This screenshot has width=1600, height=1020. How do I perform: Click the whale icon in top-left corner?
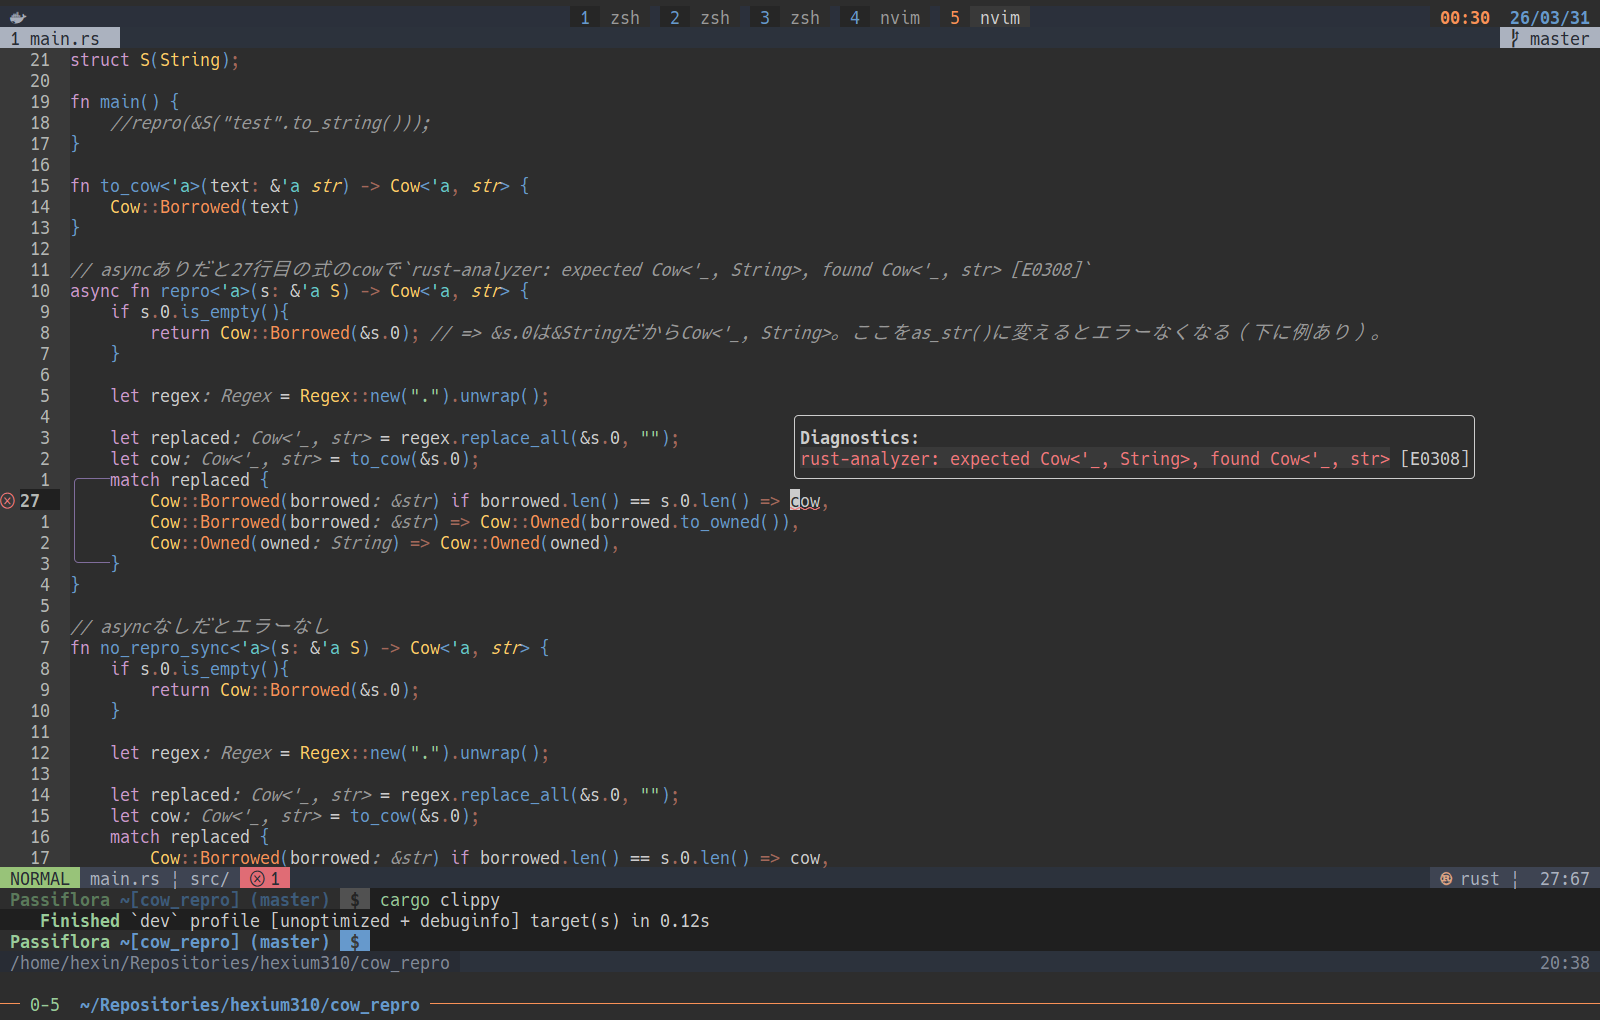coord(17,17)
